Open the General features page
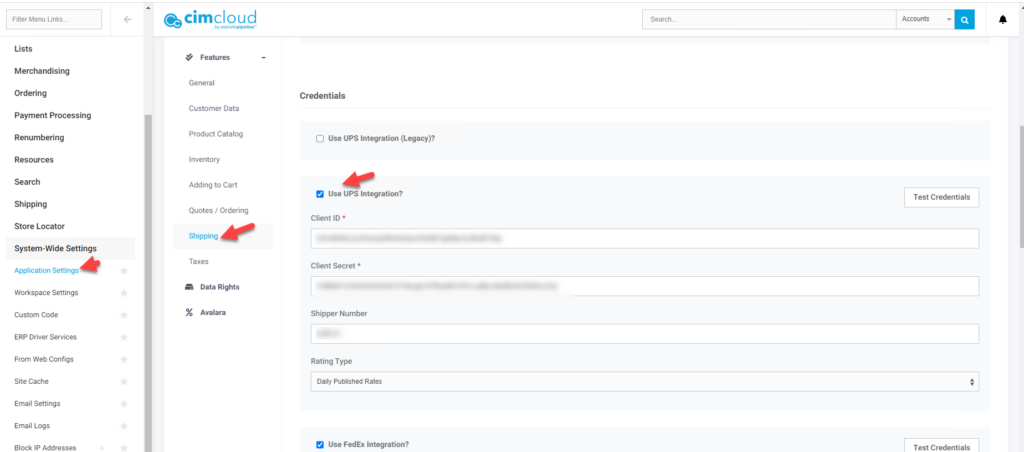Screen dimensions: 1024x452 click(x=202, y=83)
